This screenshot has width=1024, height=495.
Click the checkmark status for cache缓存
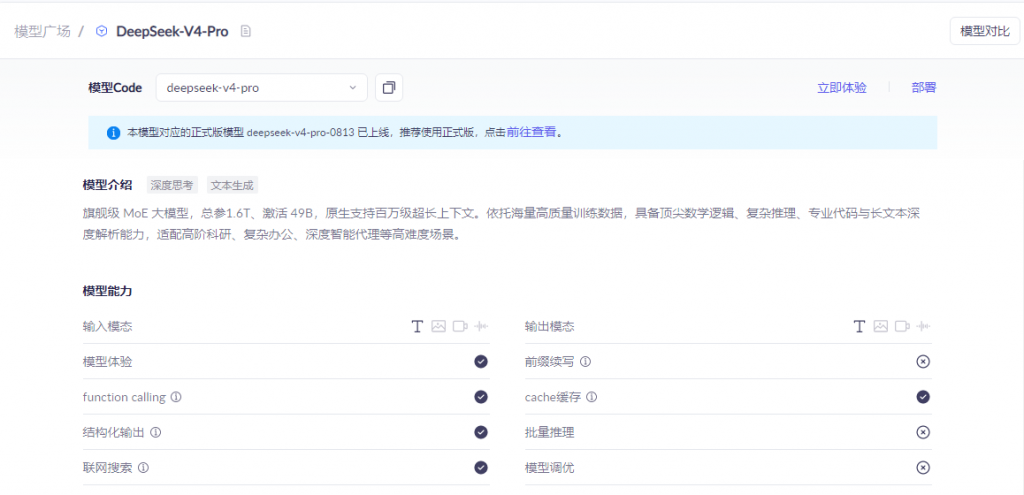[923, 397]
